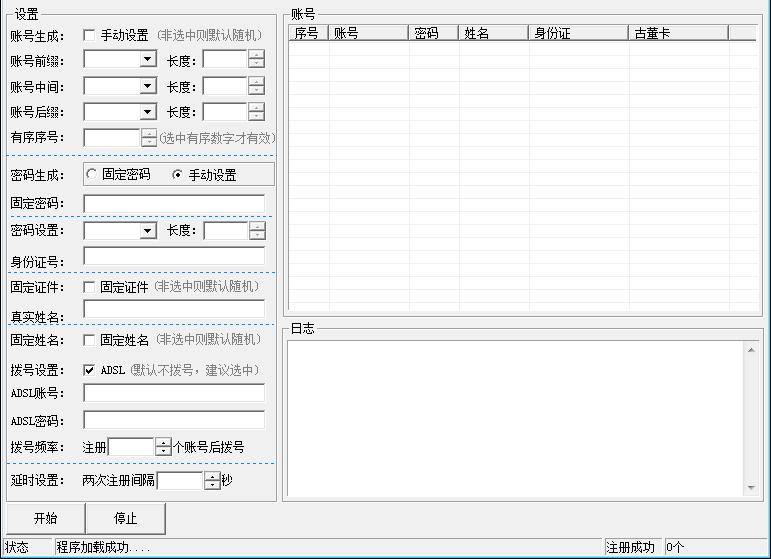Screen dimensions: 771x559
Task: Expand the 账号中间 combo box
Action: pos(148,86)
